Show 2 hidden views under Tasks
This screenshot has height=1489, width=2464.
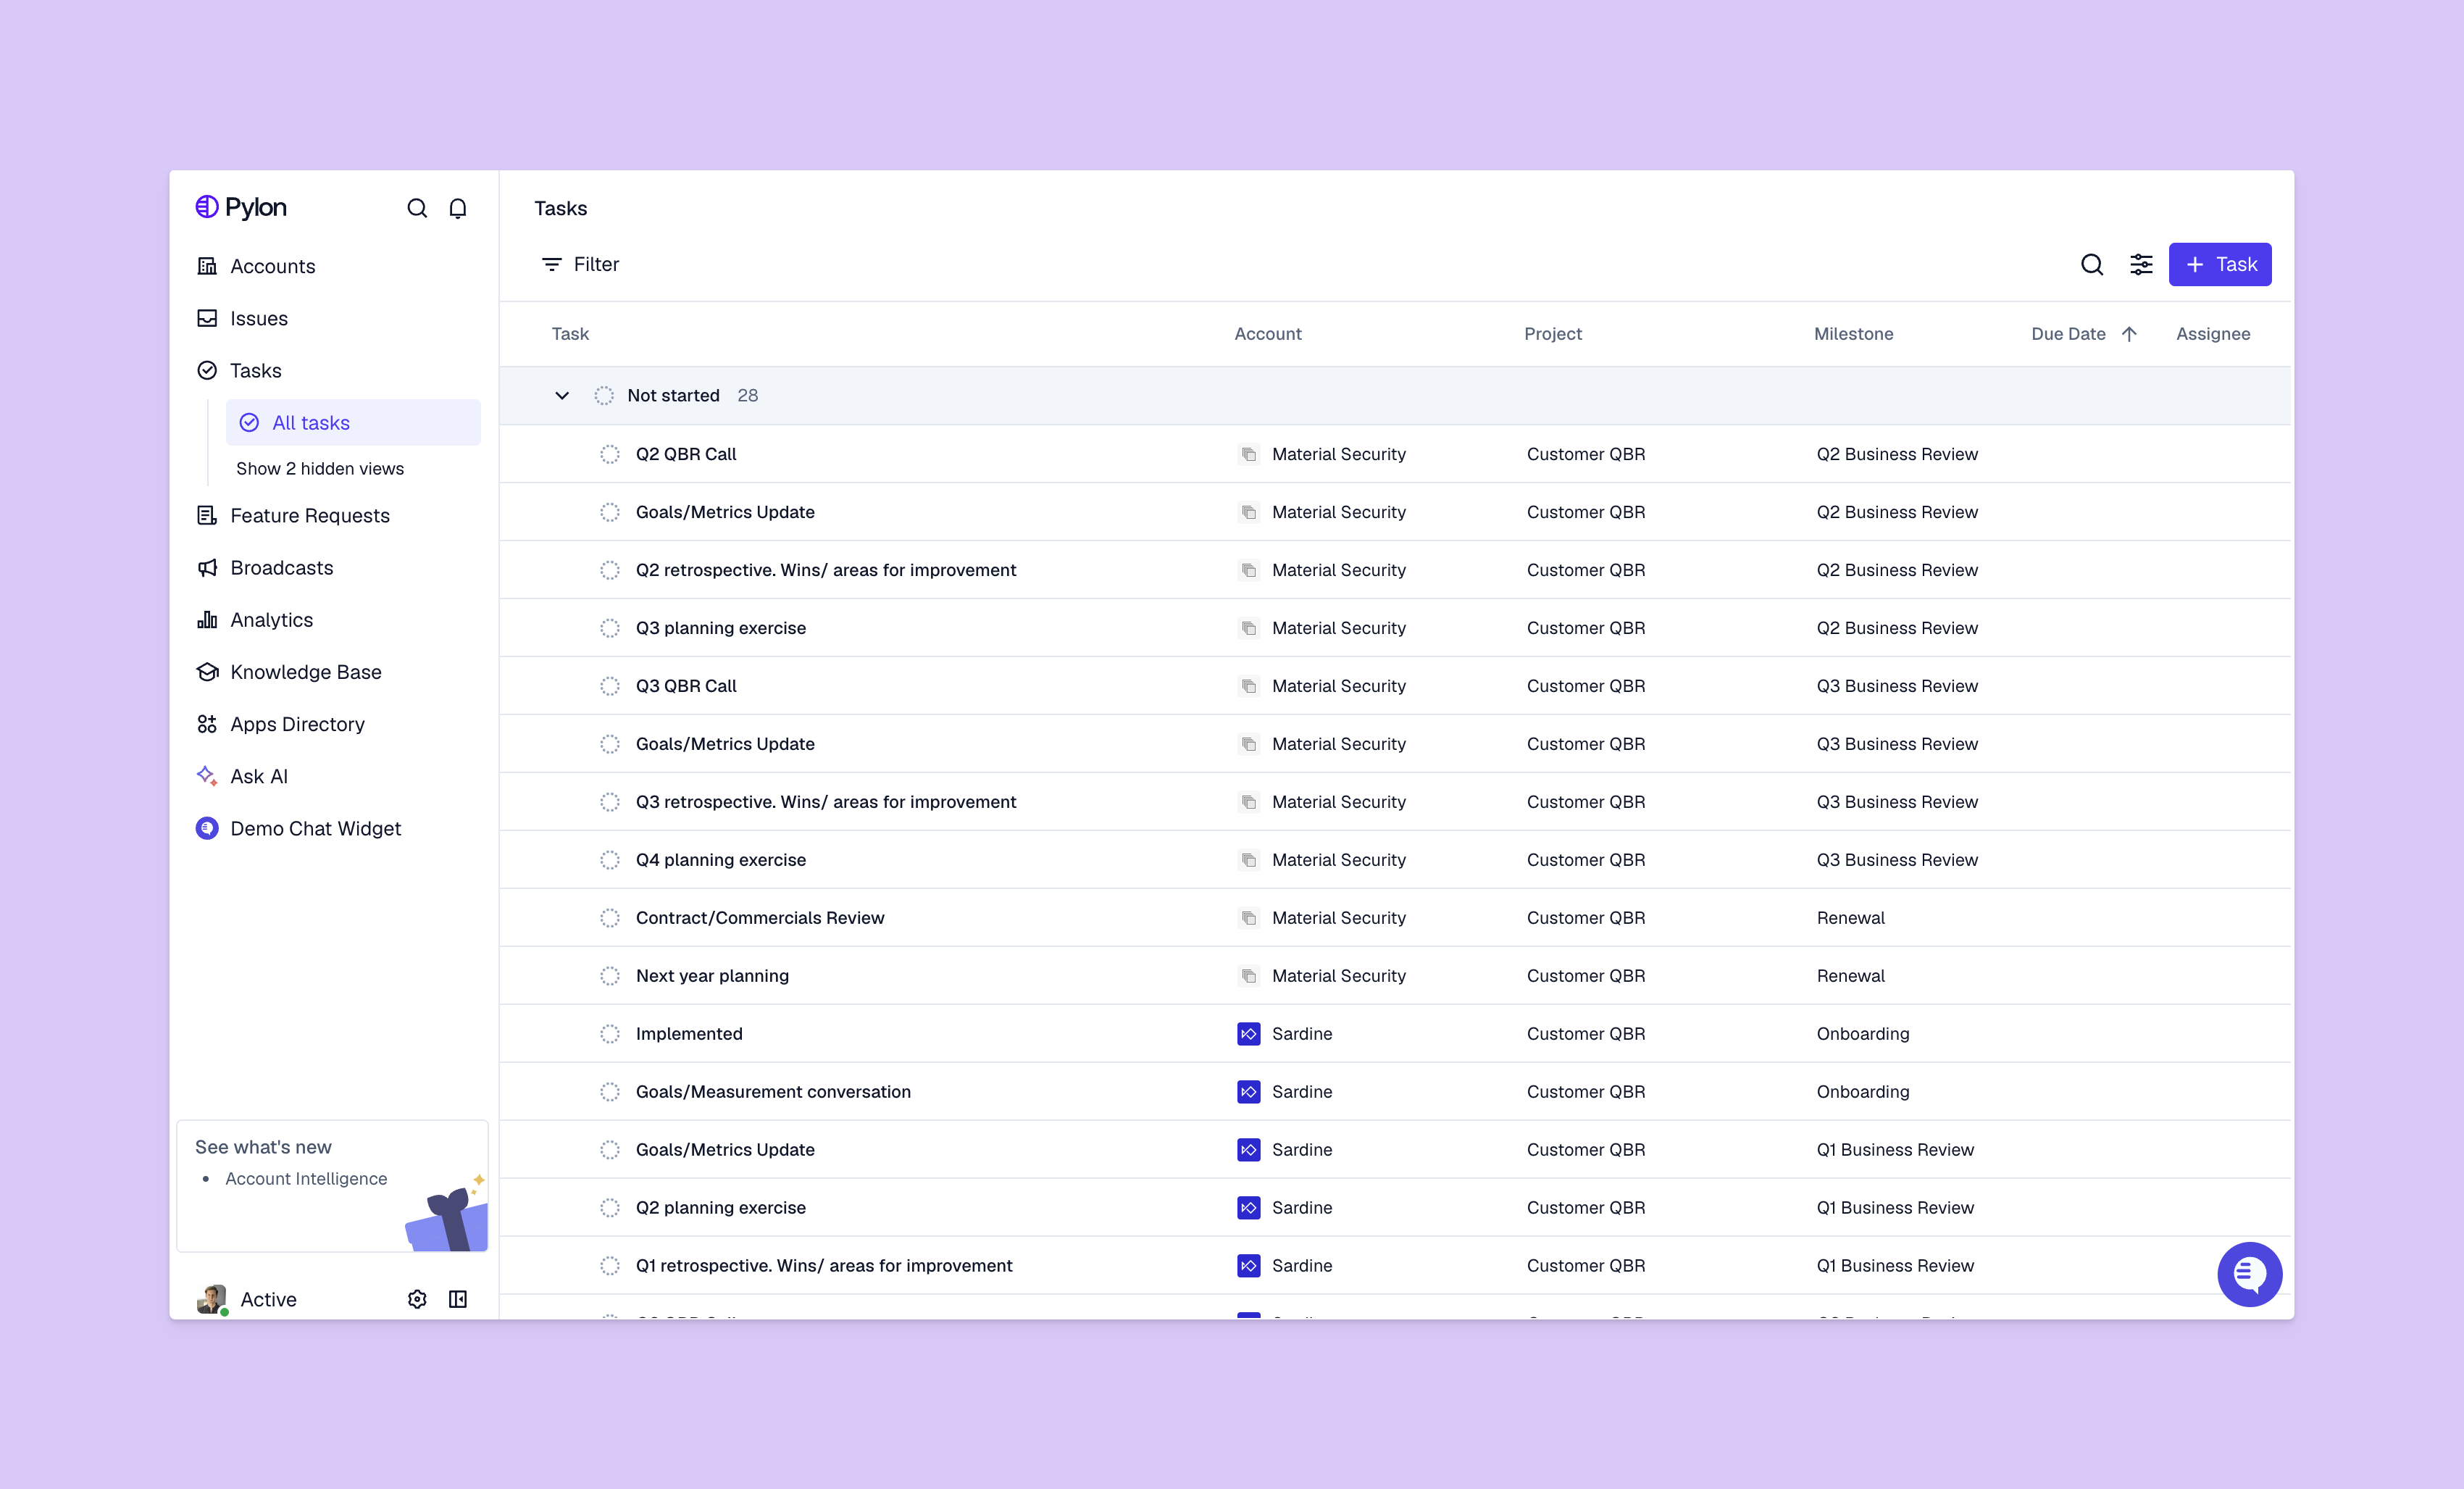[x=320, y=468]
